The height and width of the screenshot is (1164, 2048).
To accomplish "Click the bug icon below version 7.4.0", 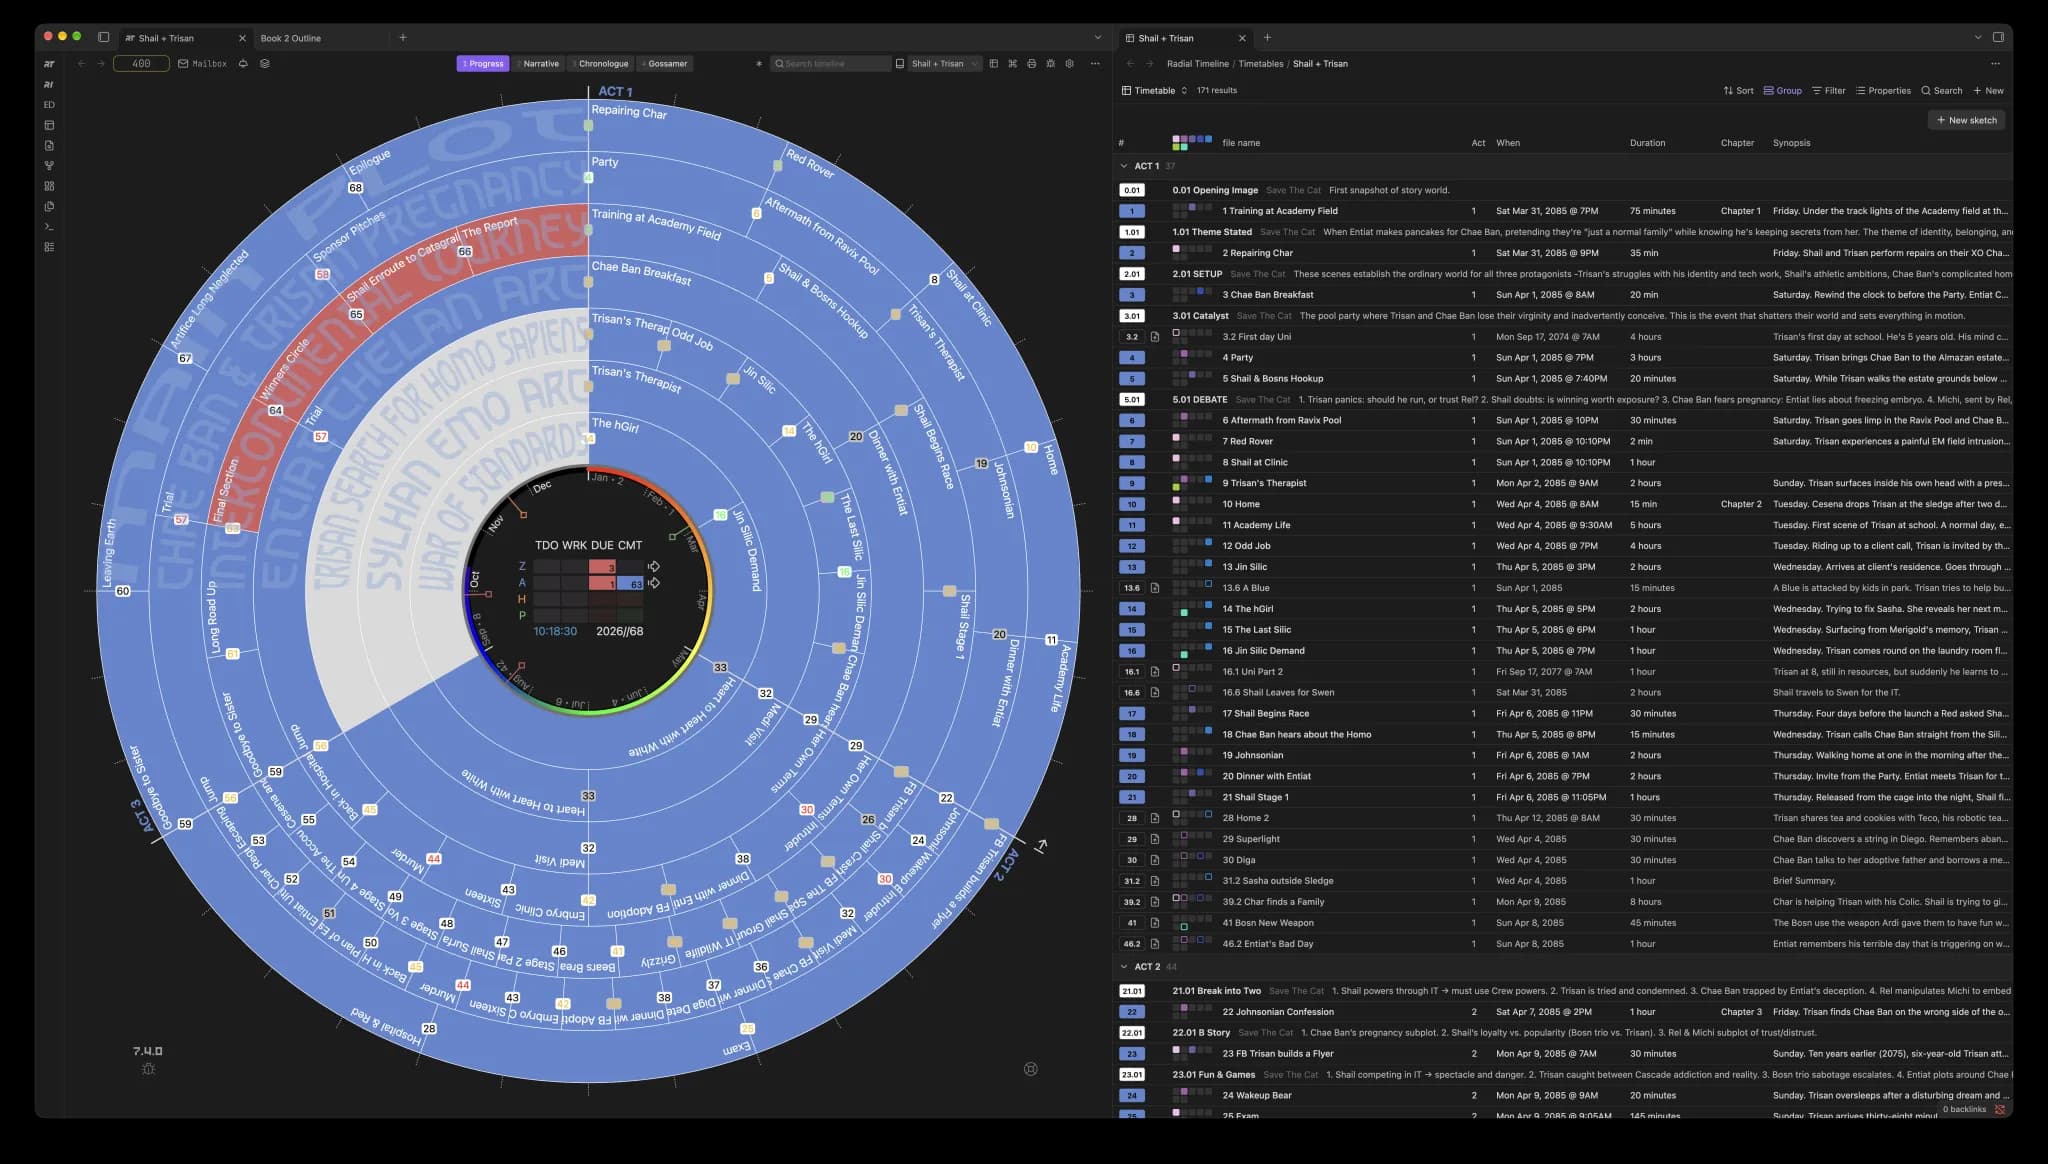I will coord(148,1069).
